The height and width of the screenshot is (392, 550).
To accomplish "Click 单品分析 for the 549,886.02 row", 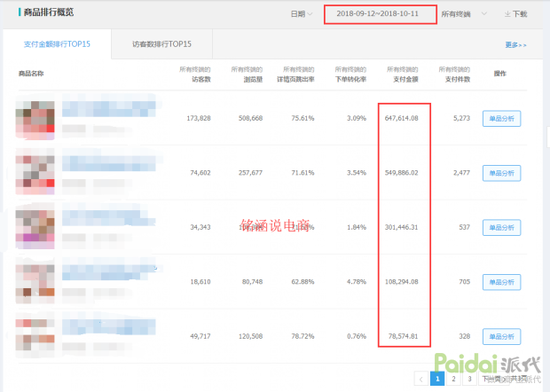I will tap(502, 173).
